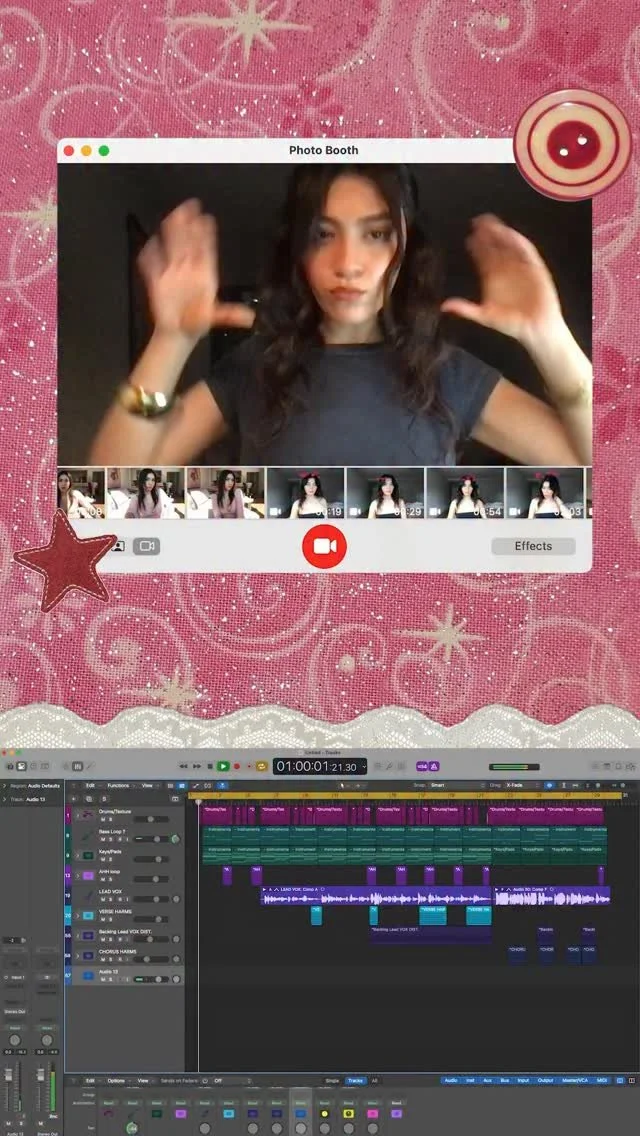Click the Drums/Texture track icon
640x1136 pixels.
pyautogui.click(x=87, y=815)
